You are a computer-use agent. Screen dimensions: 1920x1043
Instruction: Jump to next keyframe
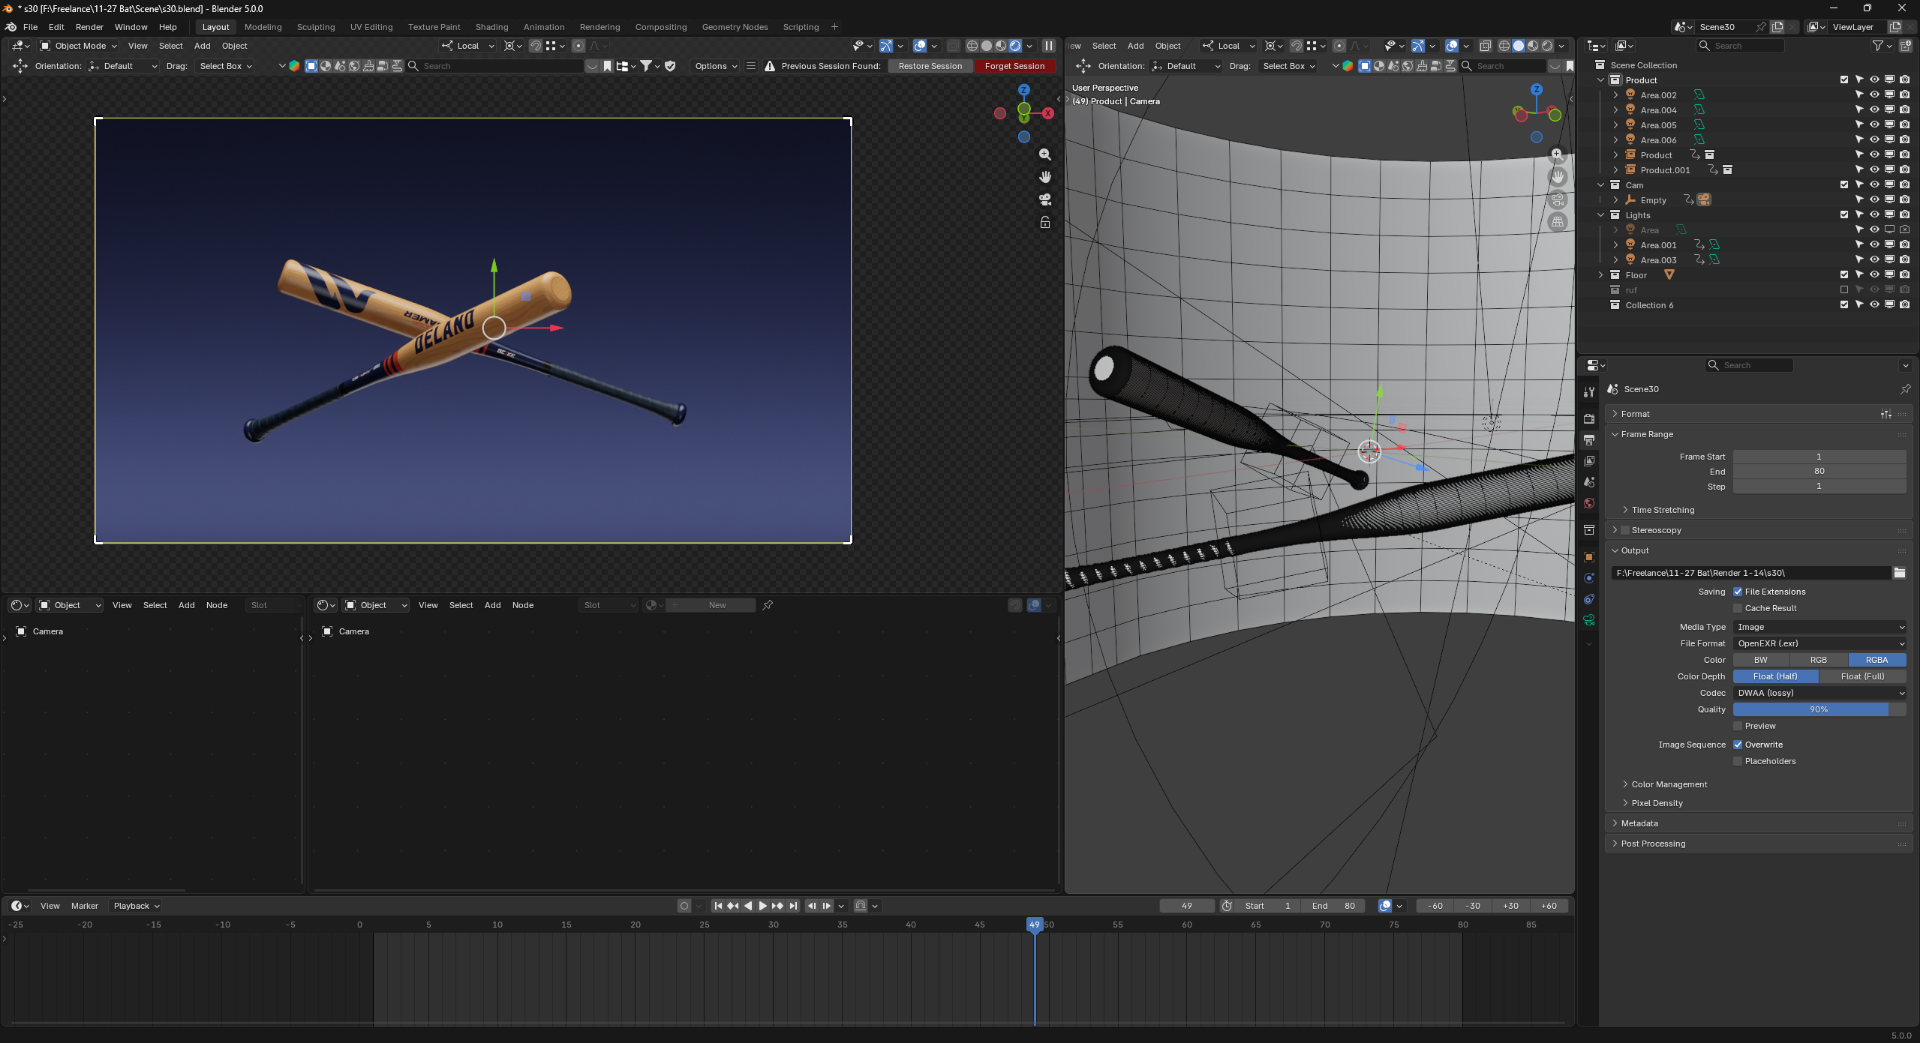coord(777,906)
